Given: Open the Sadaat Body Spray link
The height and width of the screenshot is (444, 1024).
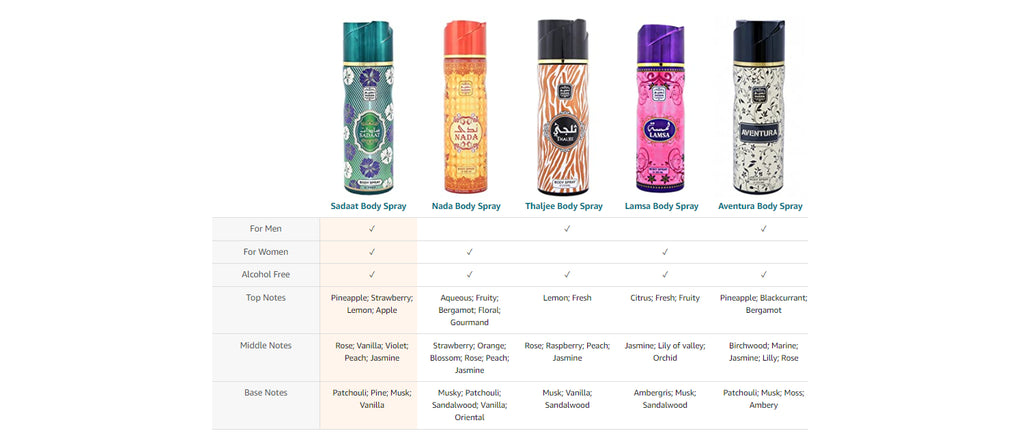Looking at the screenshot, I should tap(368, 206).
